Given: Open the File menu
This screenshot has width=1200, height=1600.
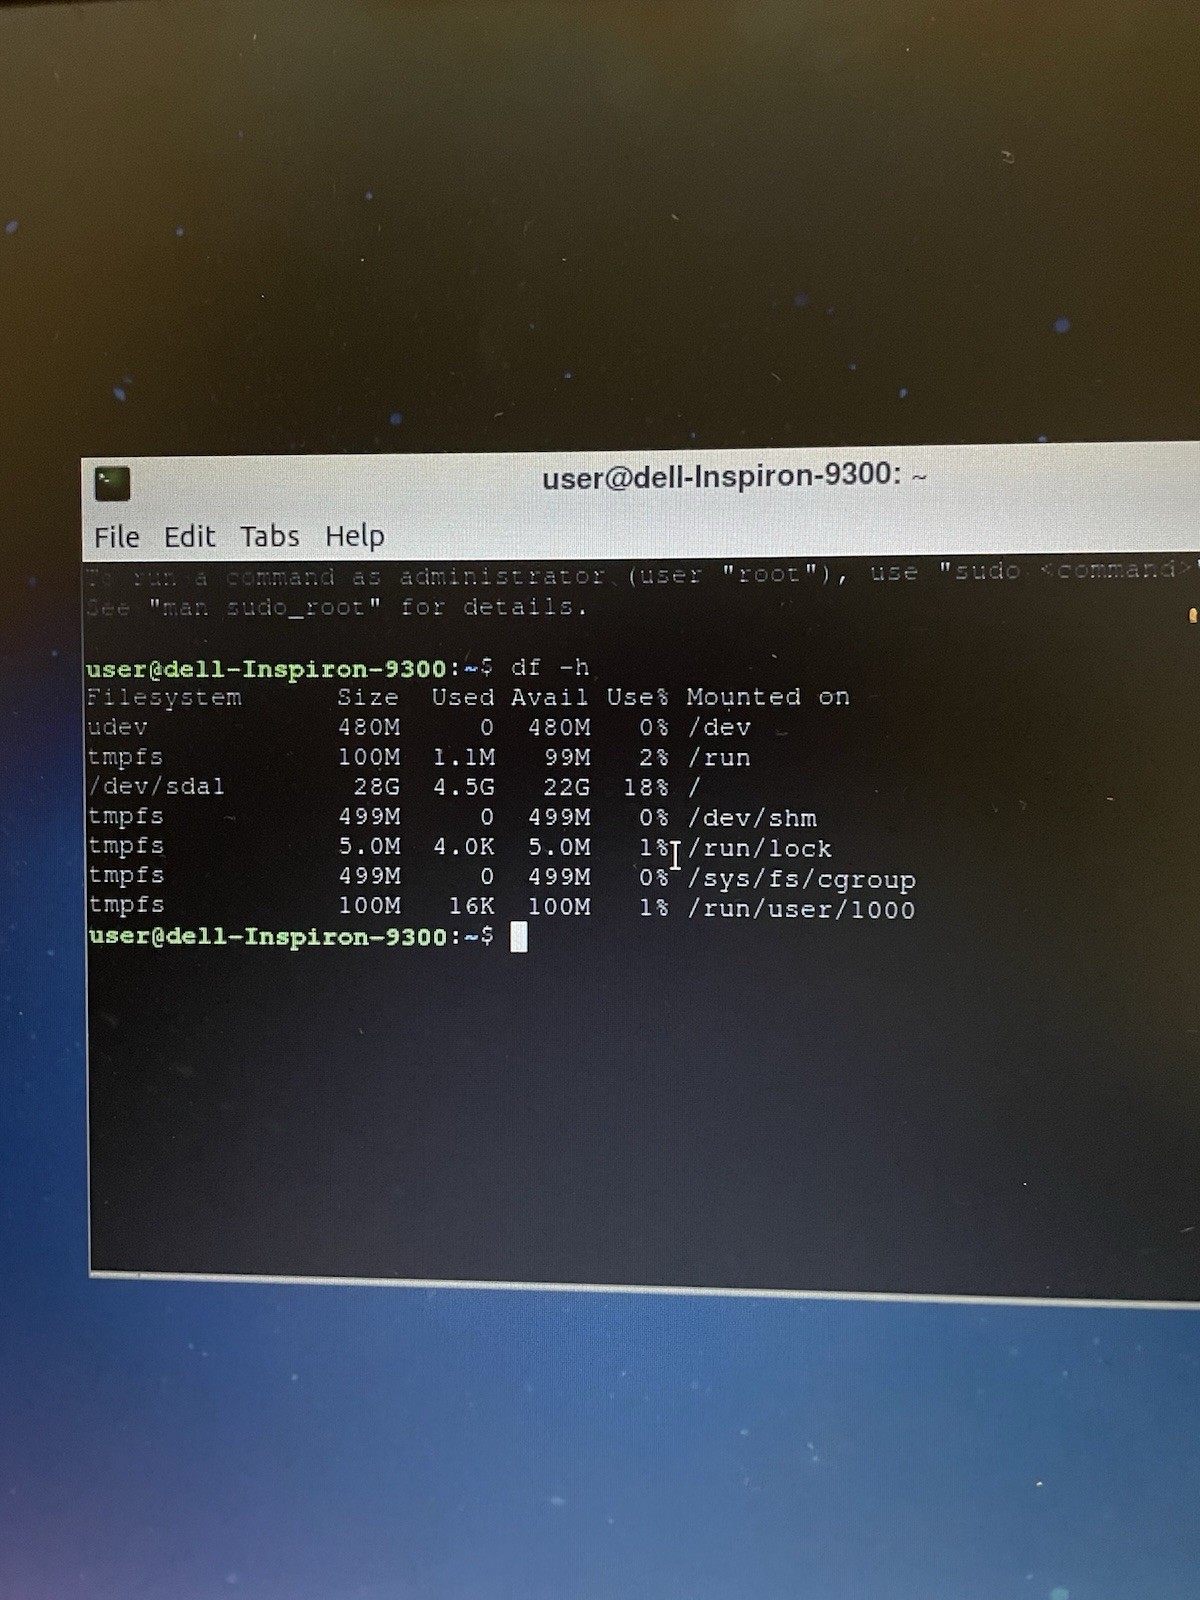Looking at the screenshot, I should [x=116, y=537].
